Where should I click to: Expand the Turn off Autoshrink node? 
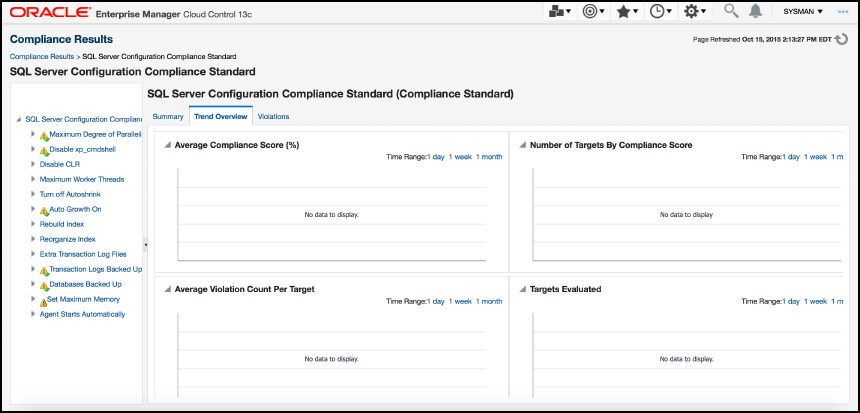[x=33, y=194]
